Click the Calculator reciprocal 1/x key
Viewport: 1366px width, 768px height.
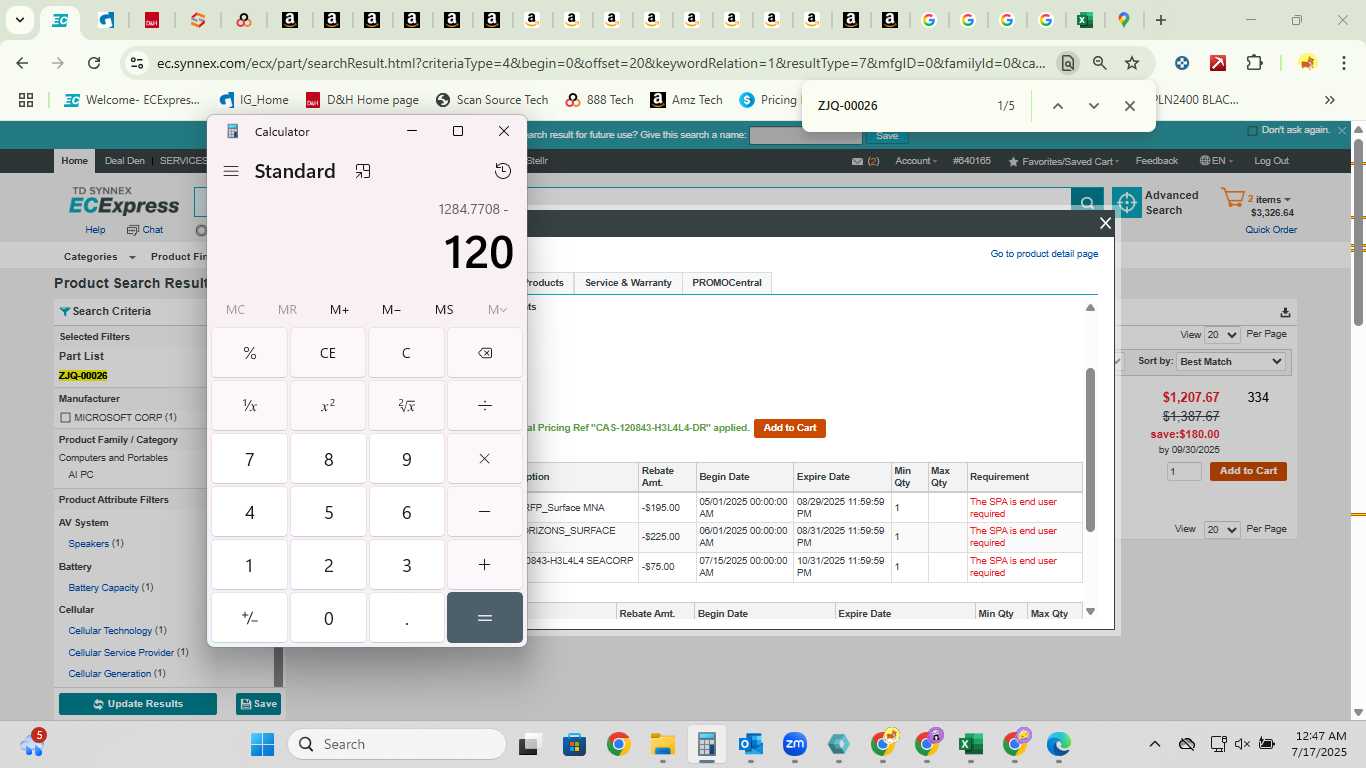click(x=250, y=406)
